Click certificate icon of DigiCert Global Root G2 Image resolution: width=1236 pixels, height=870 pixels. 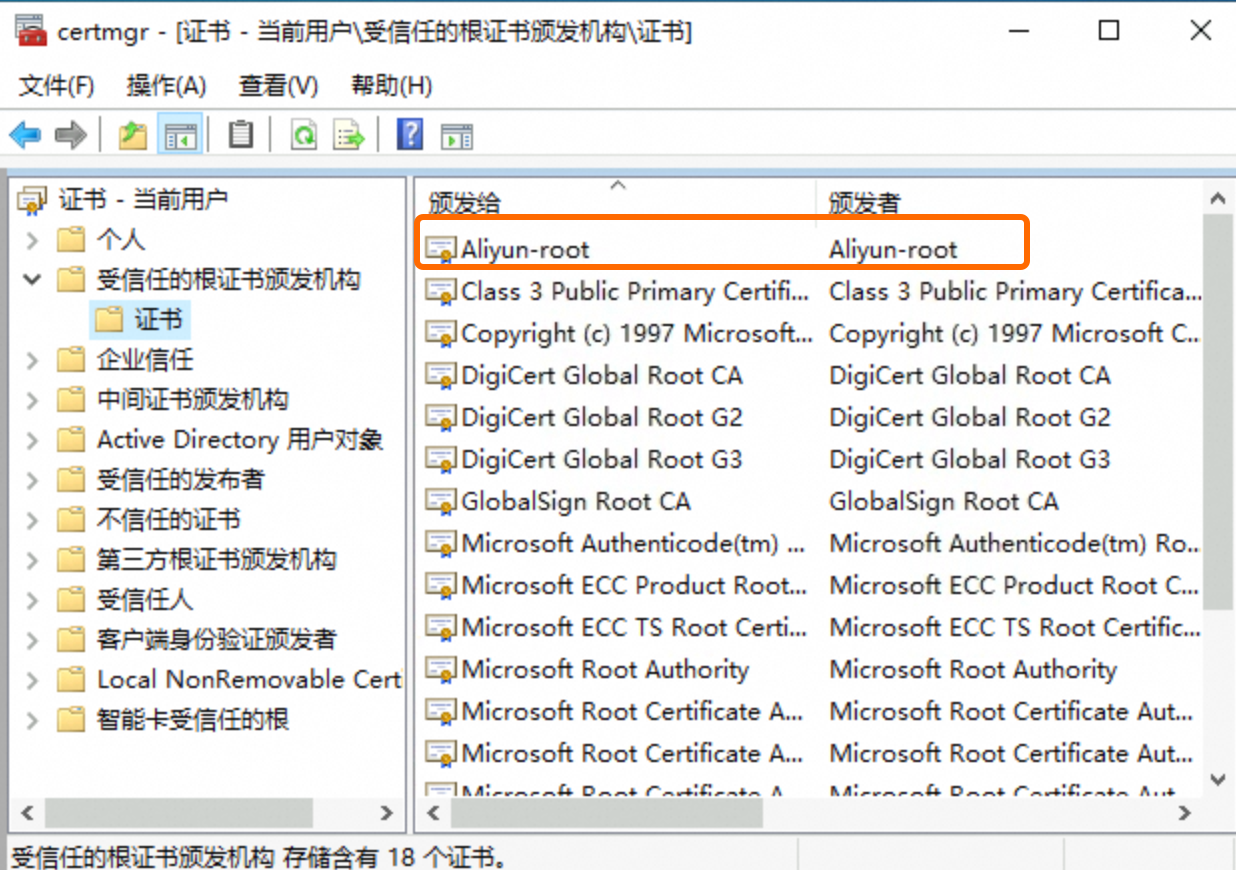(441, 418)
